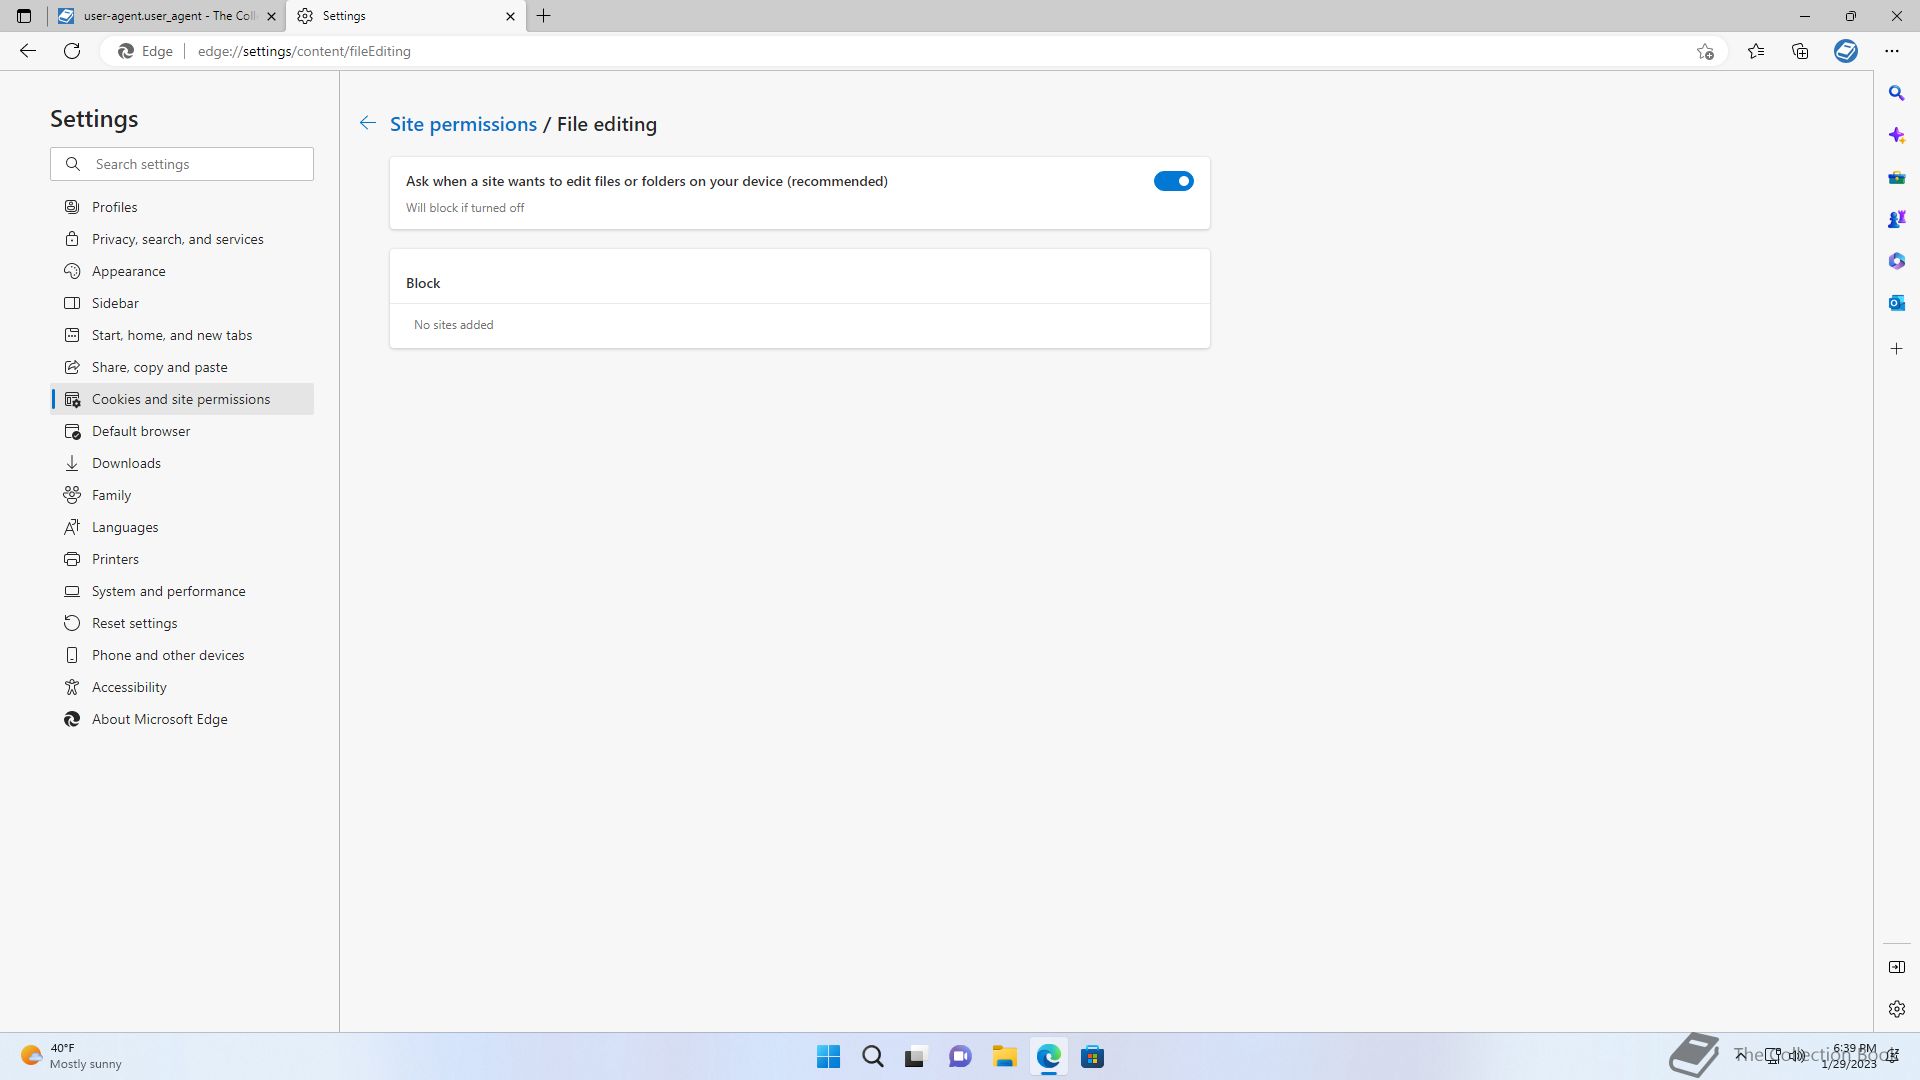This screenshot has width=1920, height=1080.
Task: Open sidebar Discover sparkle icon
Action: (x=1896, y=135)
